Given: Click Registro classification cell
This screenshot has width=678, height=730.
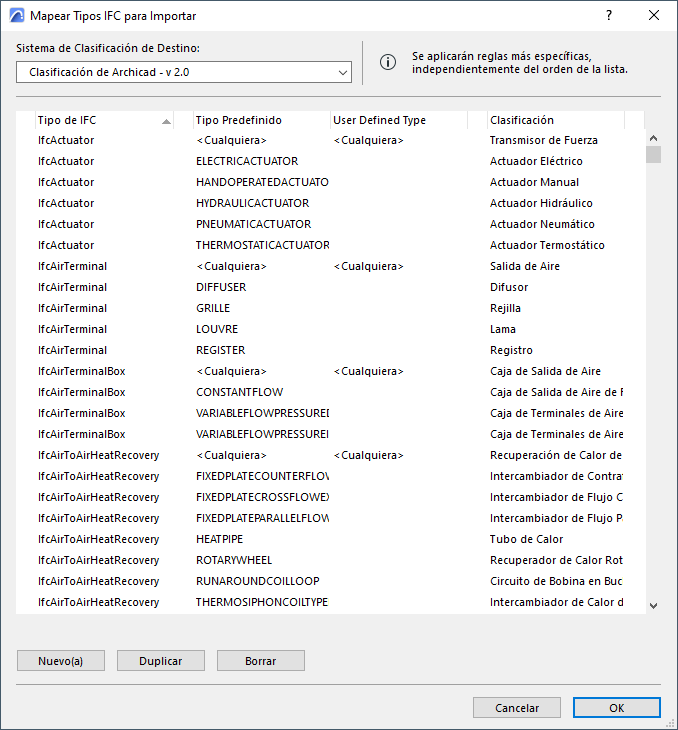Looking at the screenshot, I should coord(511,350).
